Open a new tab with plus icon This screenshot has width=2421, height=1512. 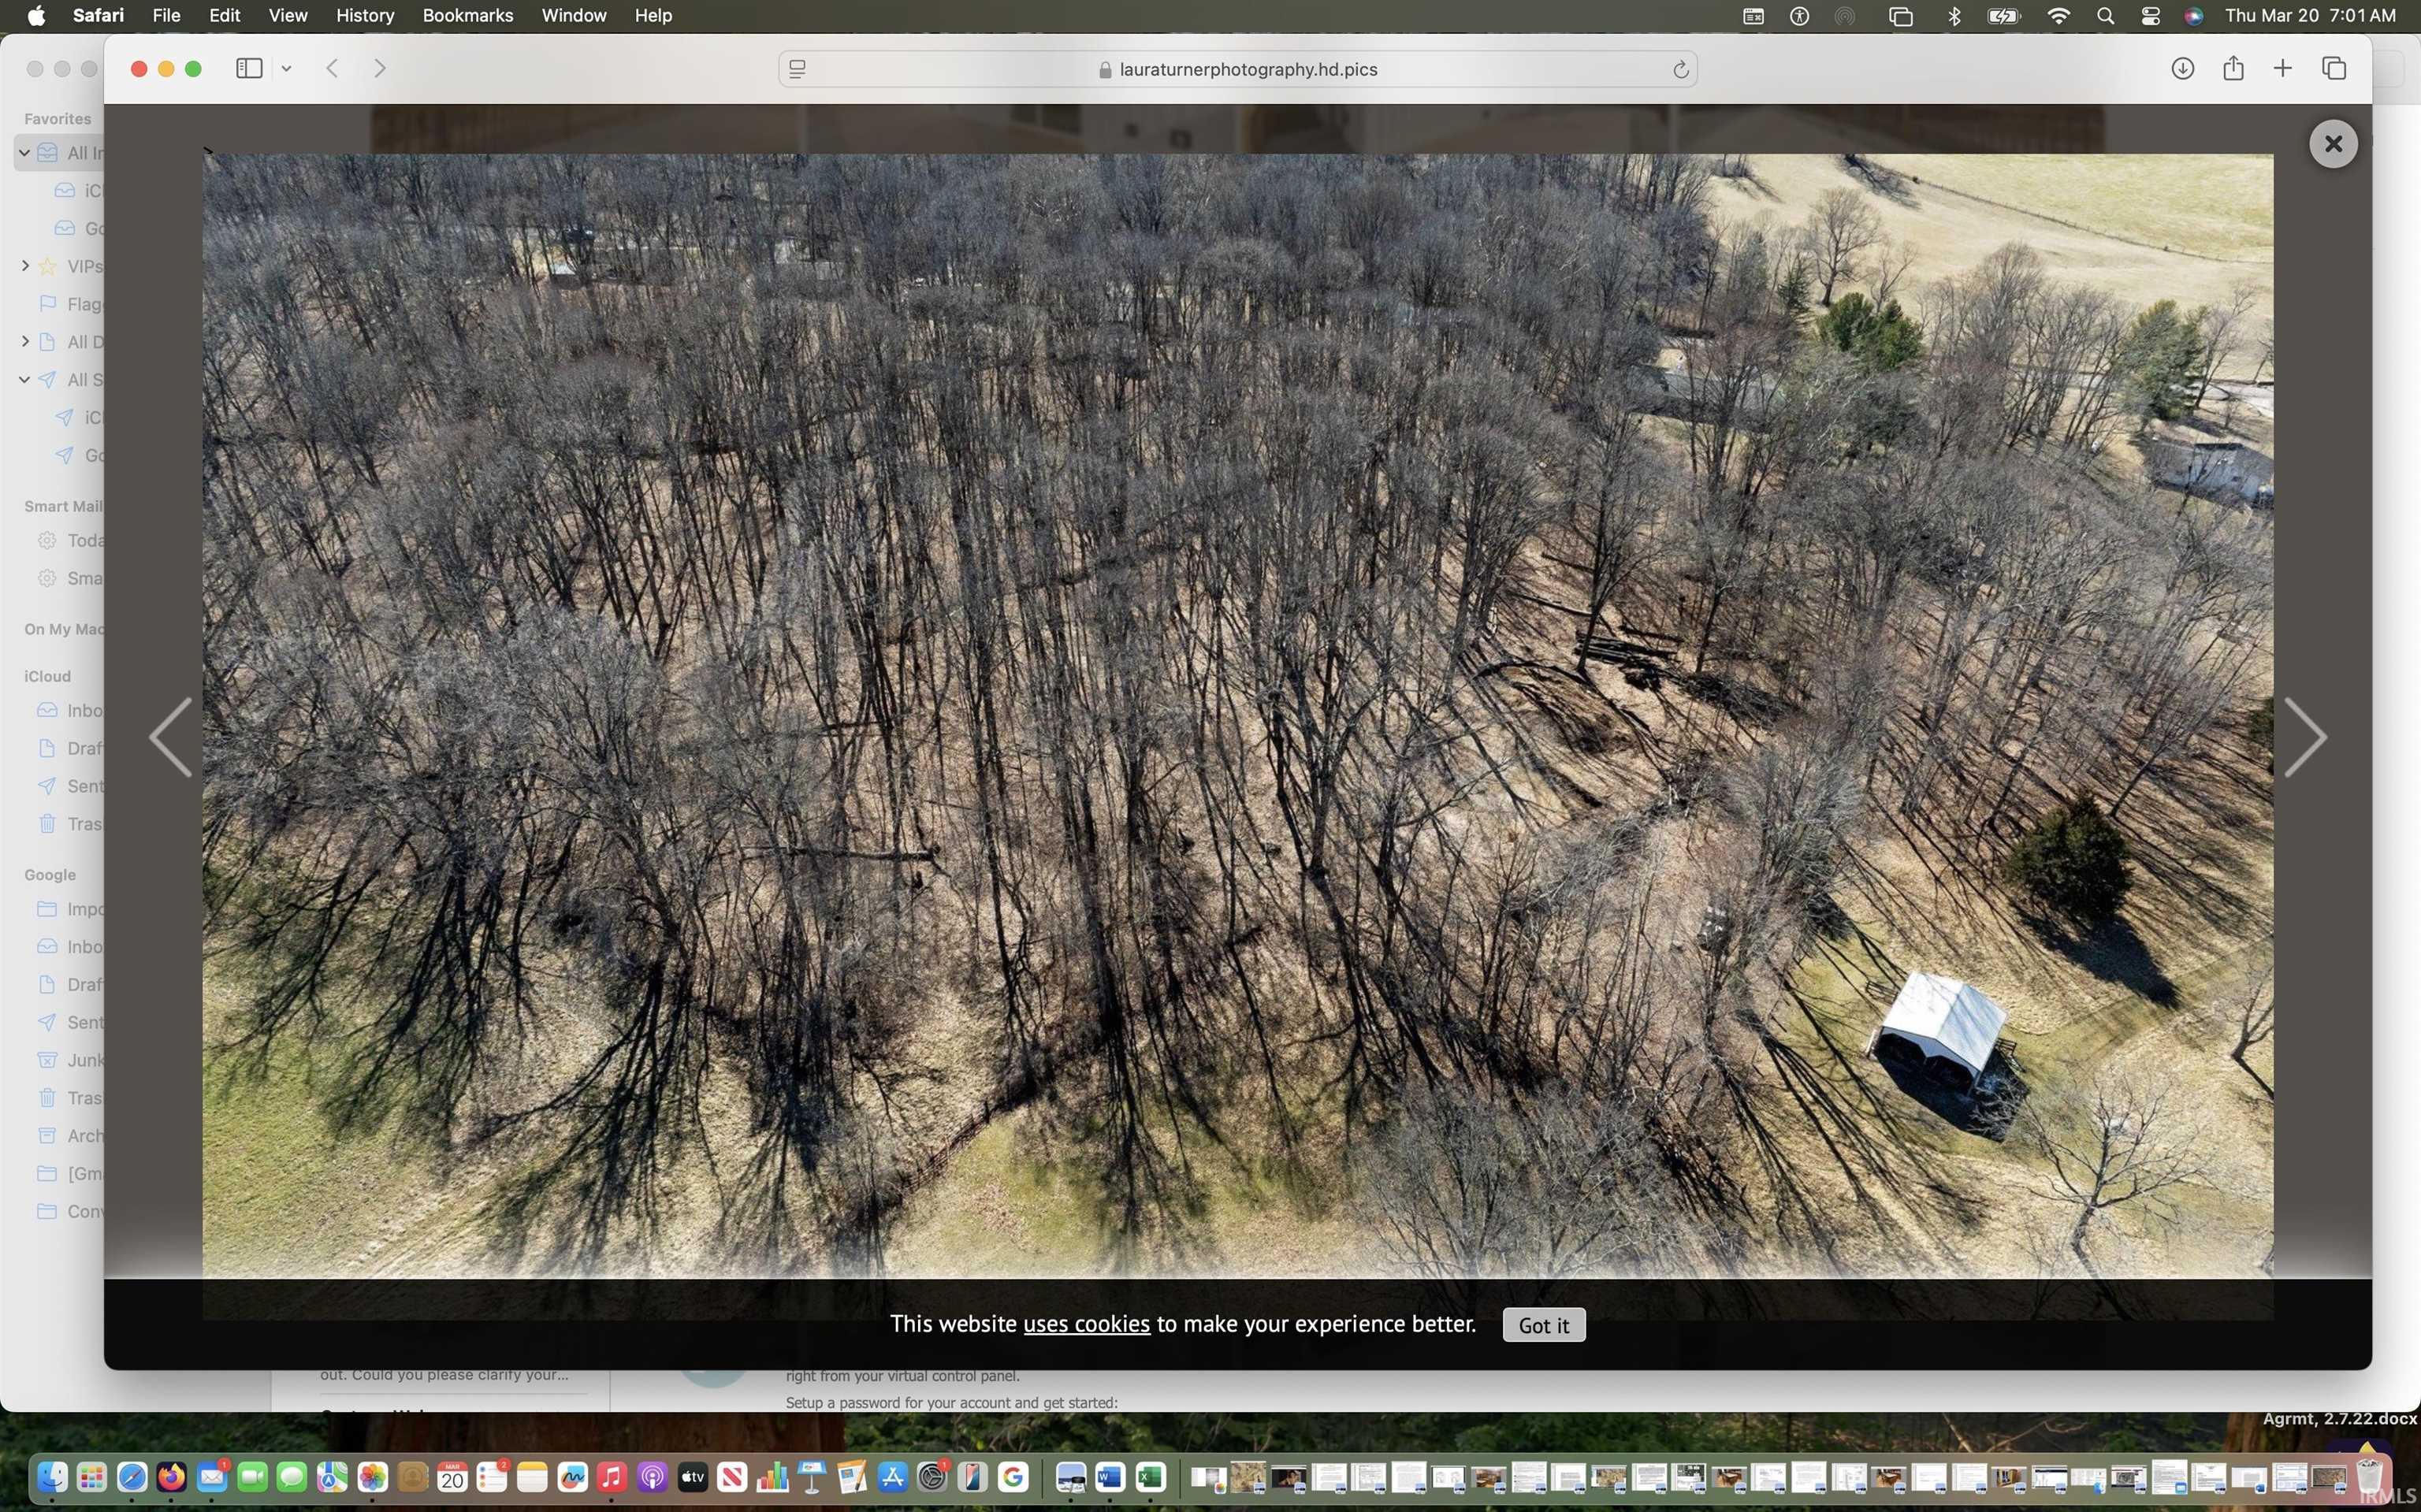[2282, 68]
